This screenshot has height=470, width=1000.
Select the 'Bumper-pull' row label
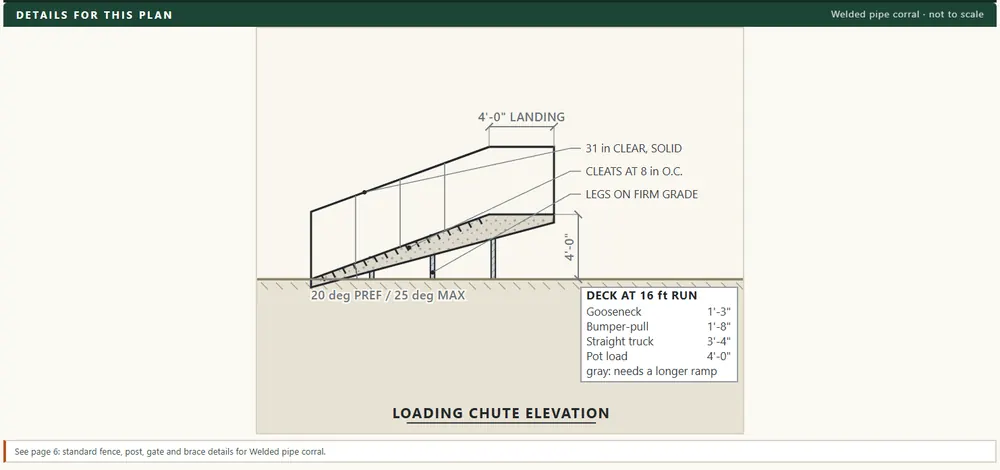(617, 327)
